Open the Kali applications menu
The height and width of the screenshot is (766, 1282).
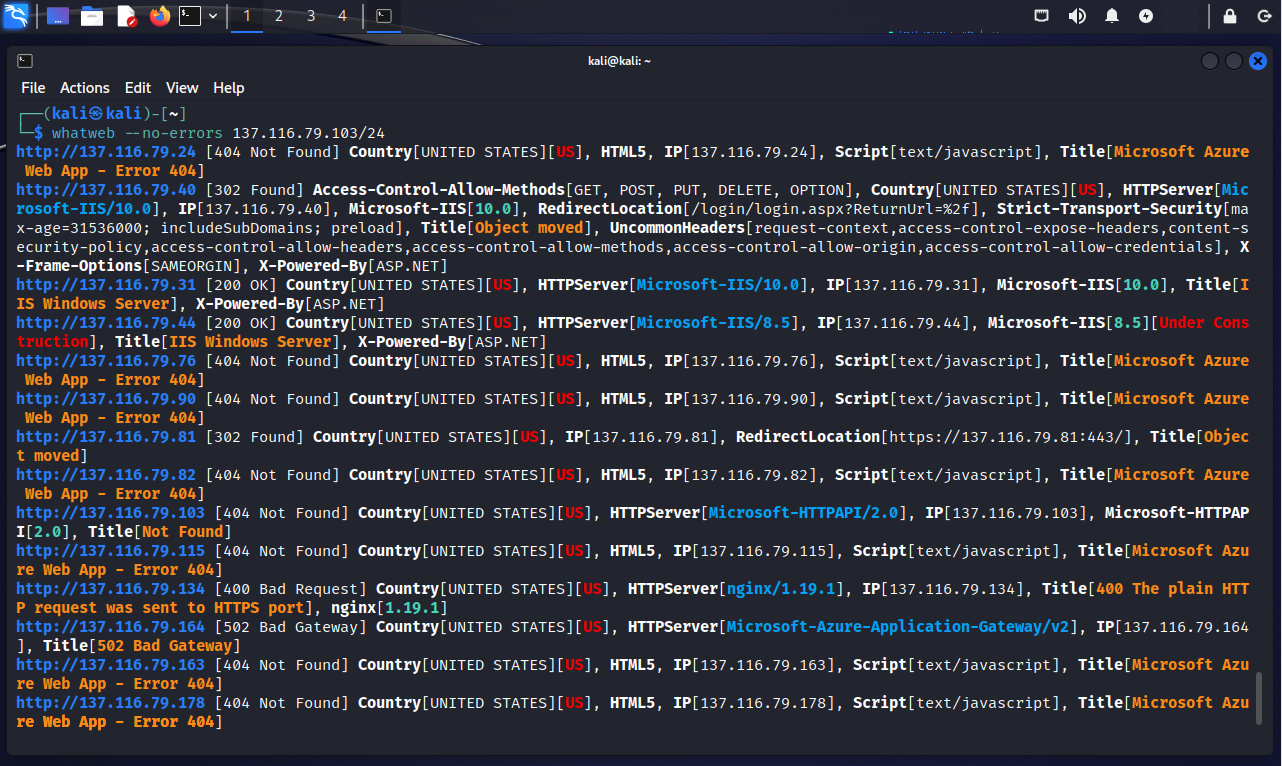15,16
